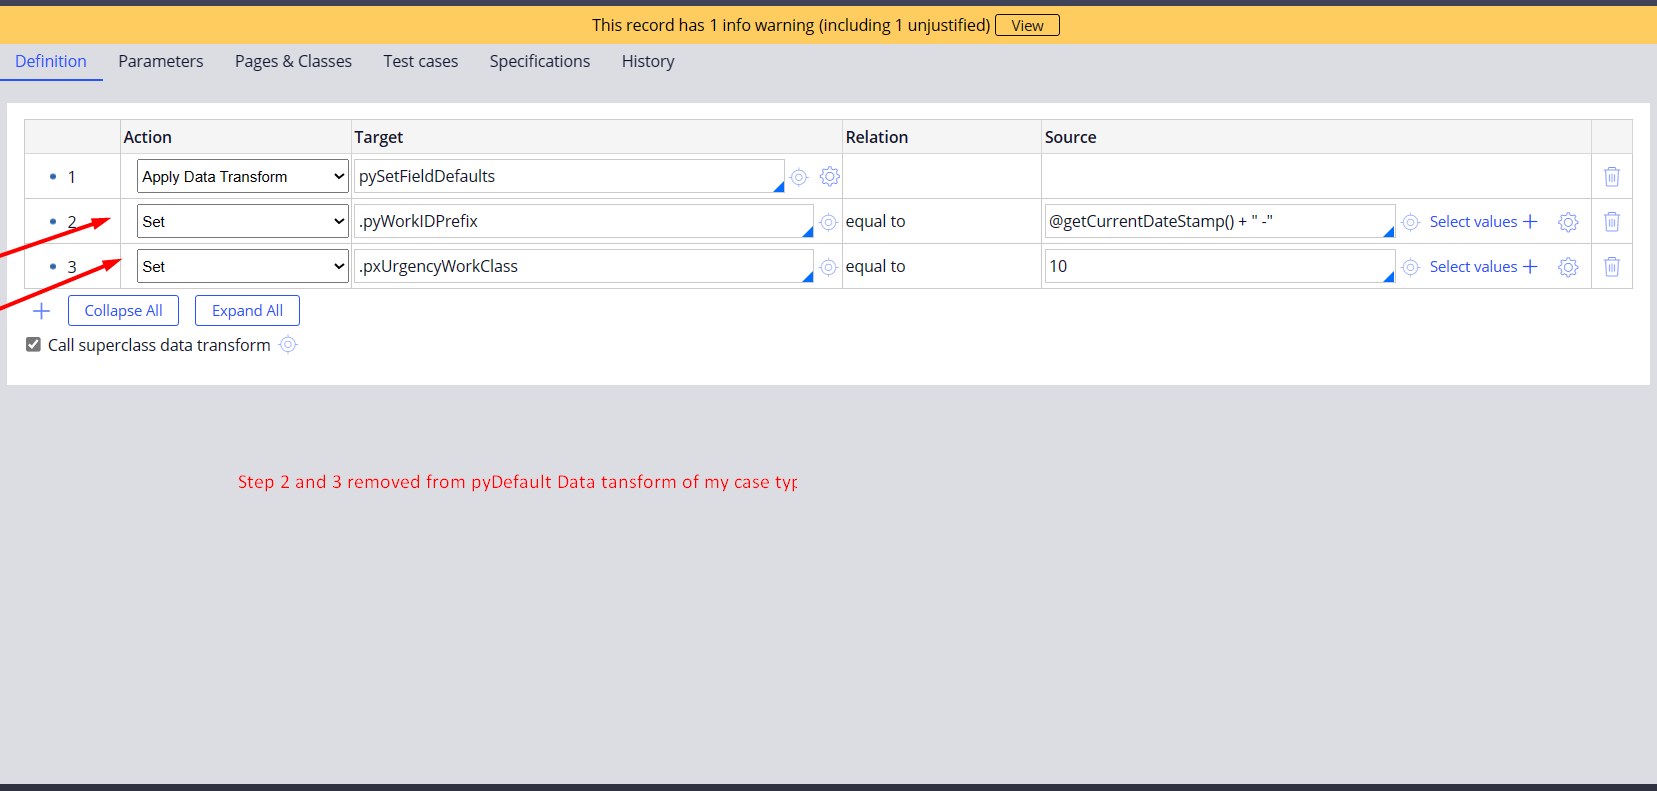Image resolution: width=1657 pixels, height=791 pixels.
Task: Open the Parameters tab
Action: tap(161, 62)
